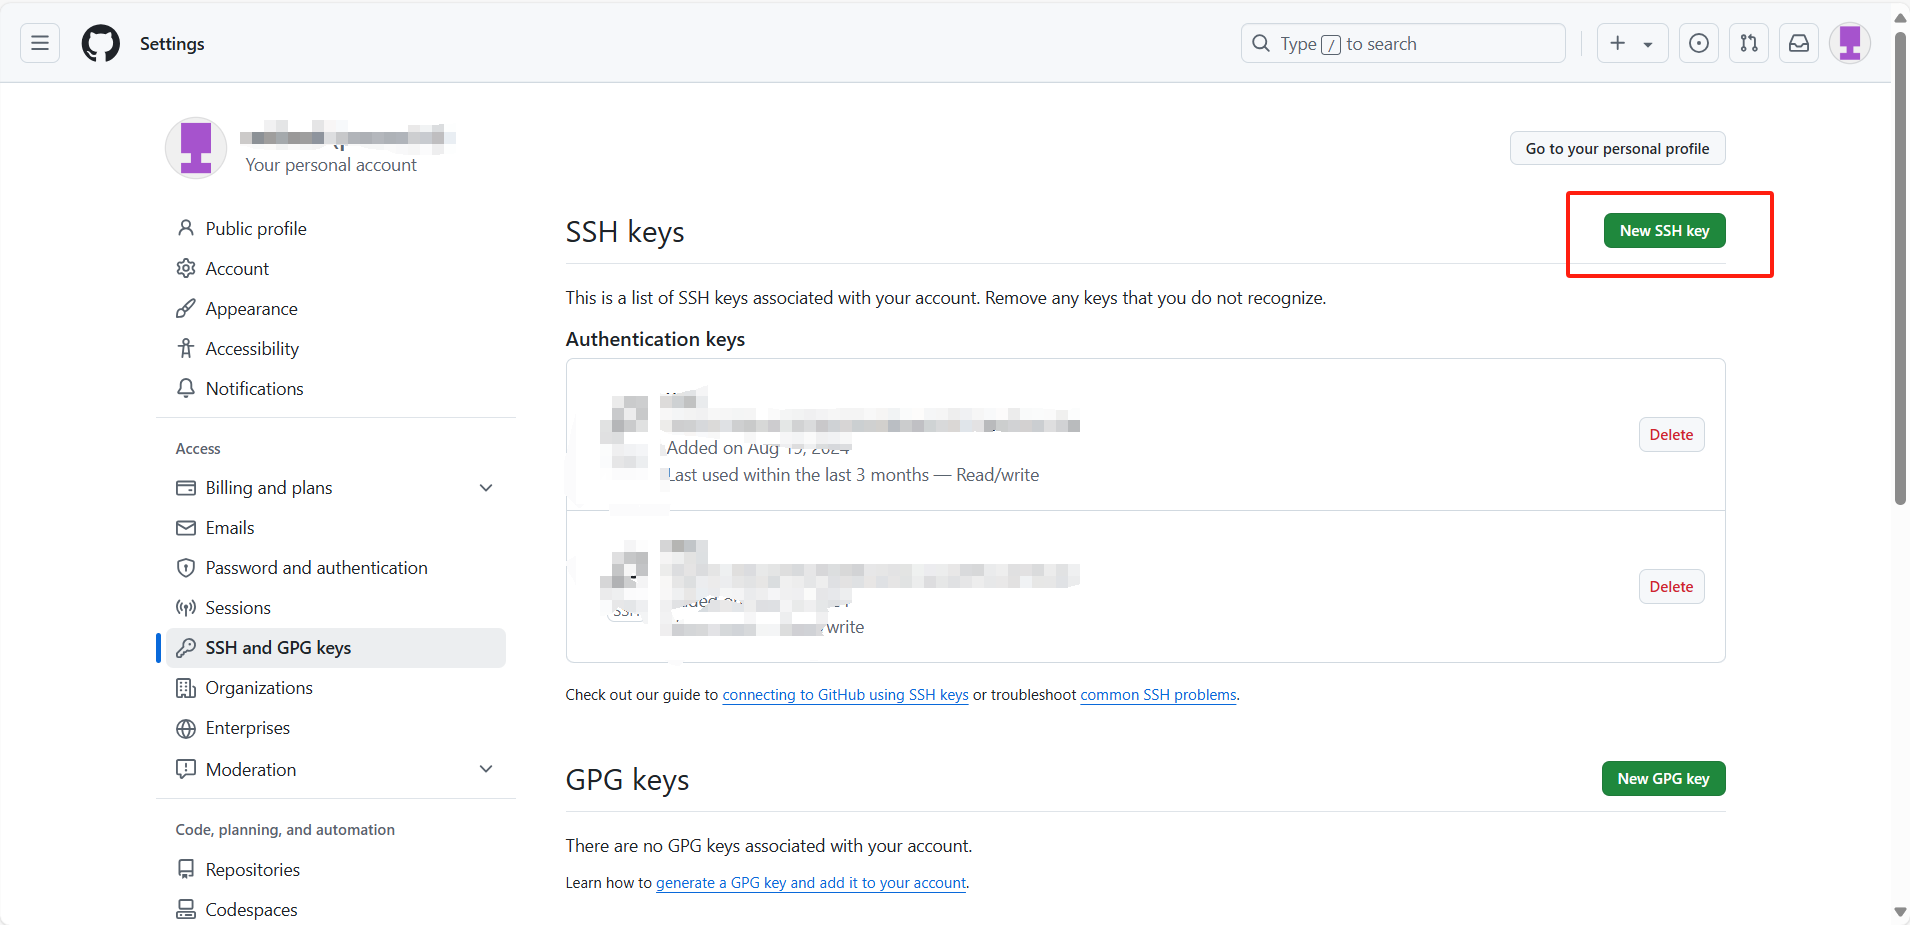Expand the Billing and plans section
Viewport: 1910px width, 925px height.
(x=486, y=488)
